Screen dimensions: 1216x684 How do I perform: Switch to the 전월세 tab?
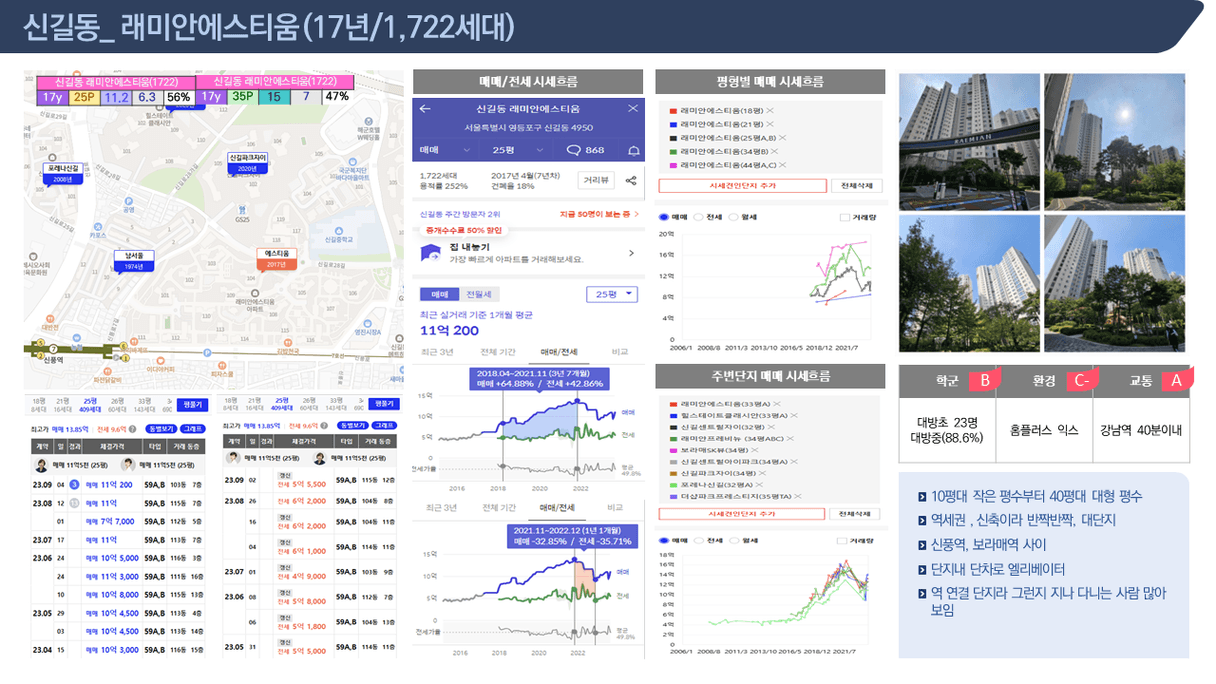tap(479, 294)
